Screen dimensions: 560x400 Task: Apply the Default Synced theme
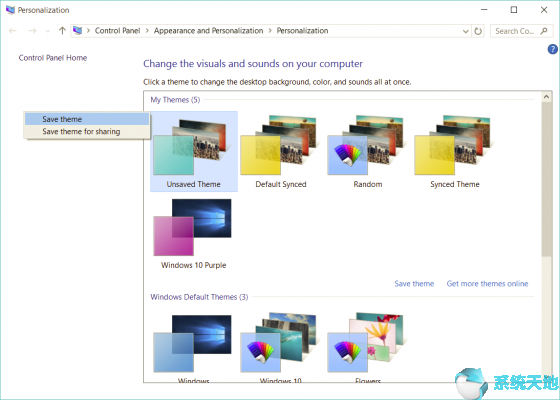tap(281, 151)
